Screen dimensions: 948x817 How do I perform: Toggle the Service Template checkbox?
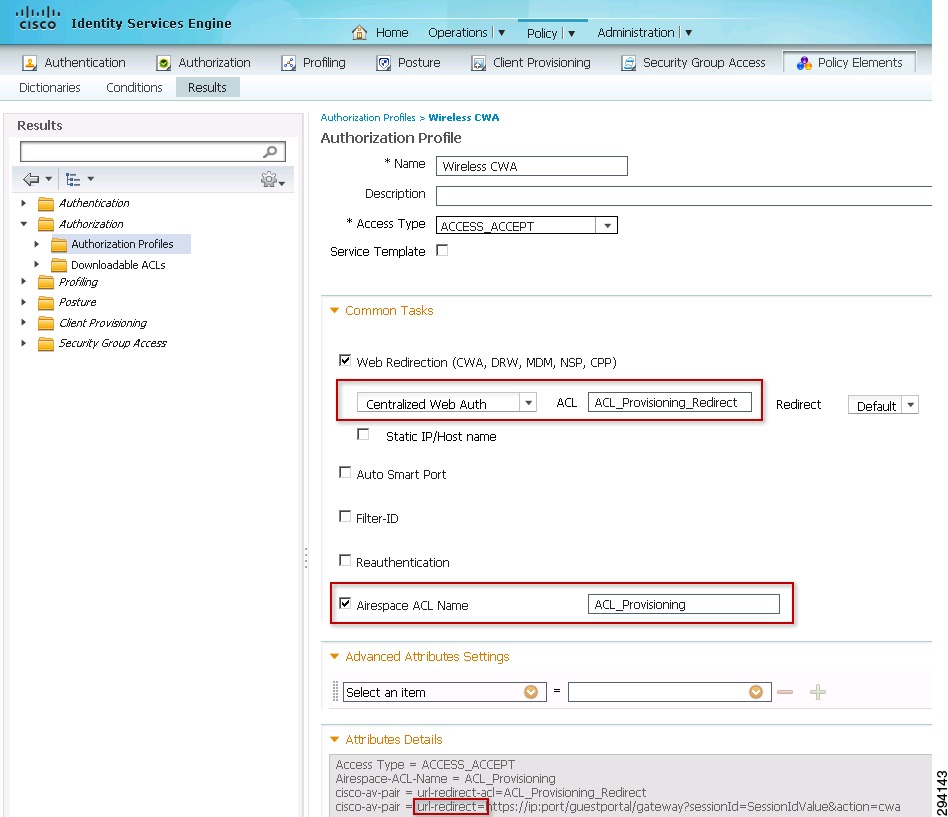pyautogui.click(x=443, y=250)
